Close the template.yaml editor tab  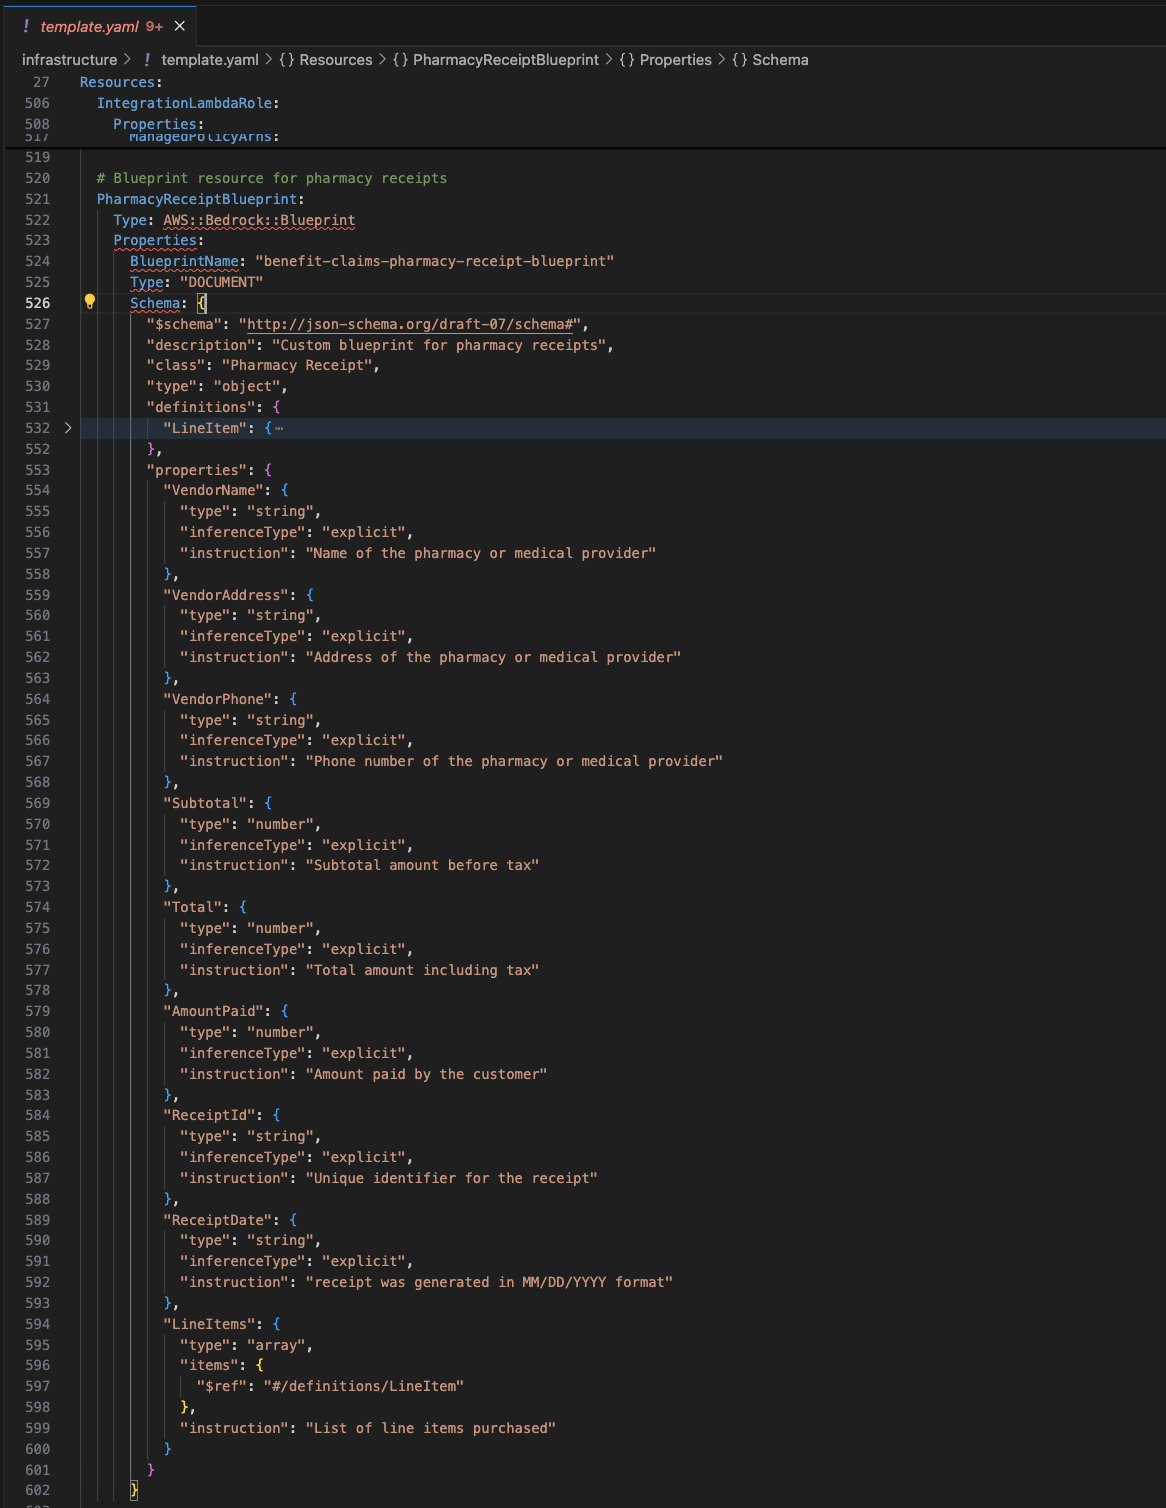pos(180,26)
